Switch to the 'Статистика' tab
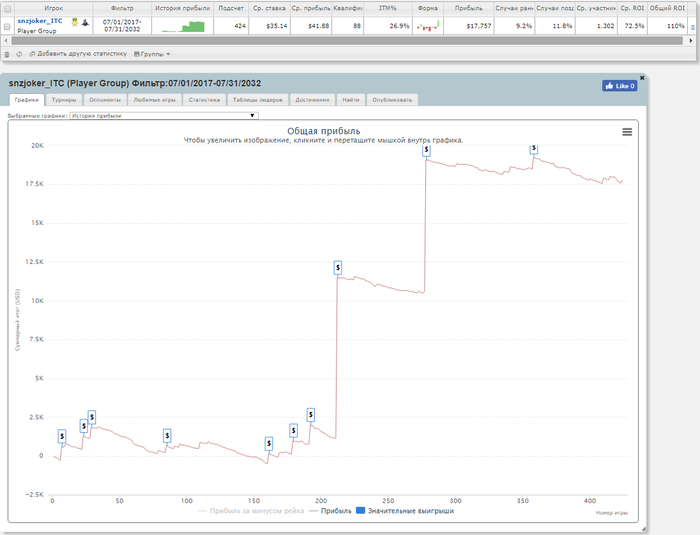 204,100
